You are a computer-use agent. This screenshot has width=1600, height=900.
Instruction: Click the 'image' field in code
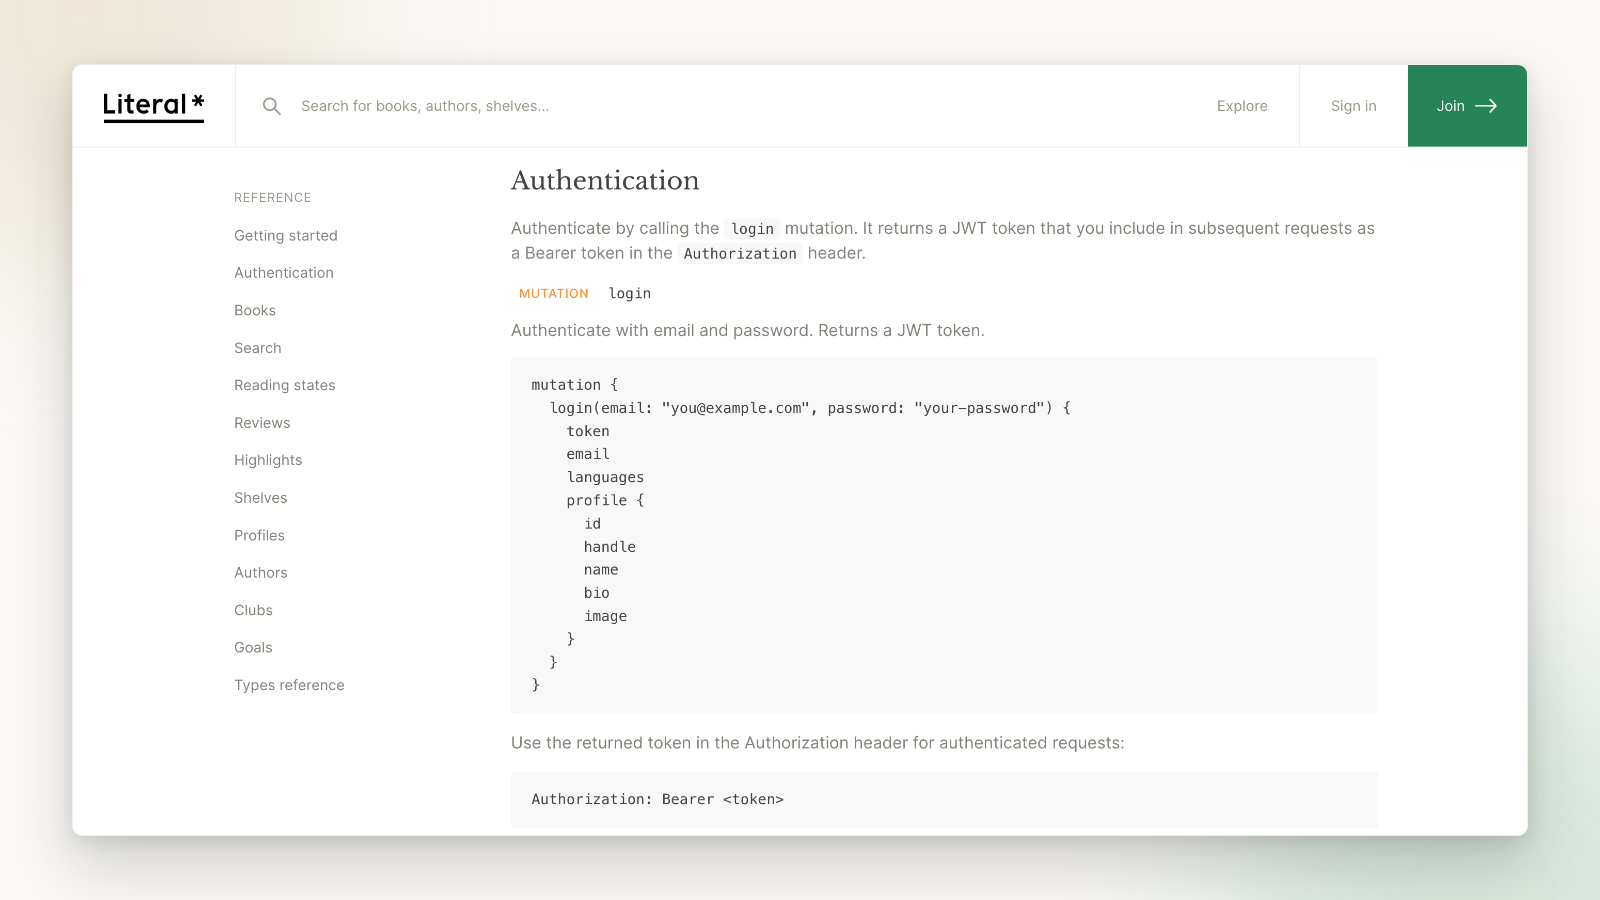click(x=606, y=617)
